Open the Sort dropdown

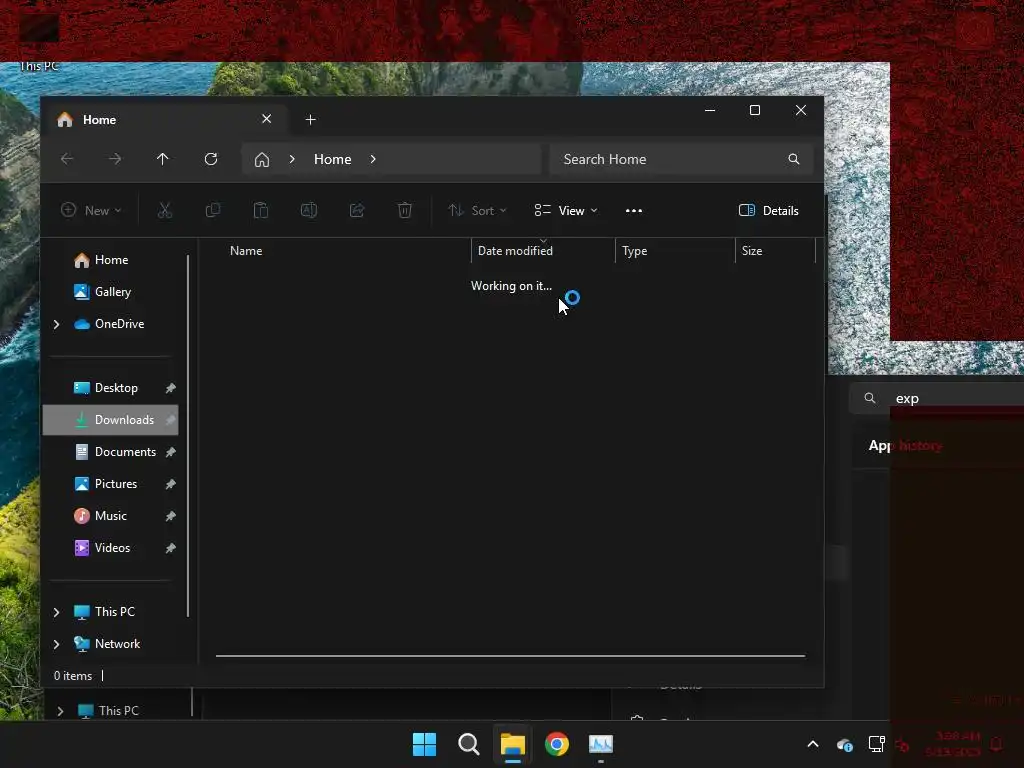coord(477,210)
